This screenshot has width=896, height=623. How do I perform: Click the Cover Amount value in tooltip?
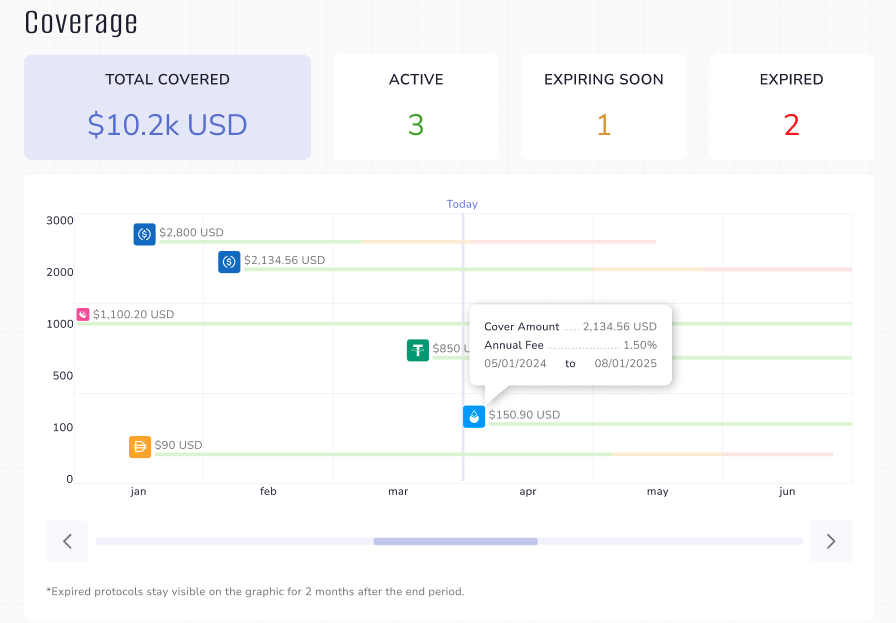pos(619,326)
